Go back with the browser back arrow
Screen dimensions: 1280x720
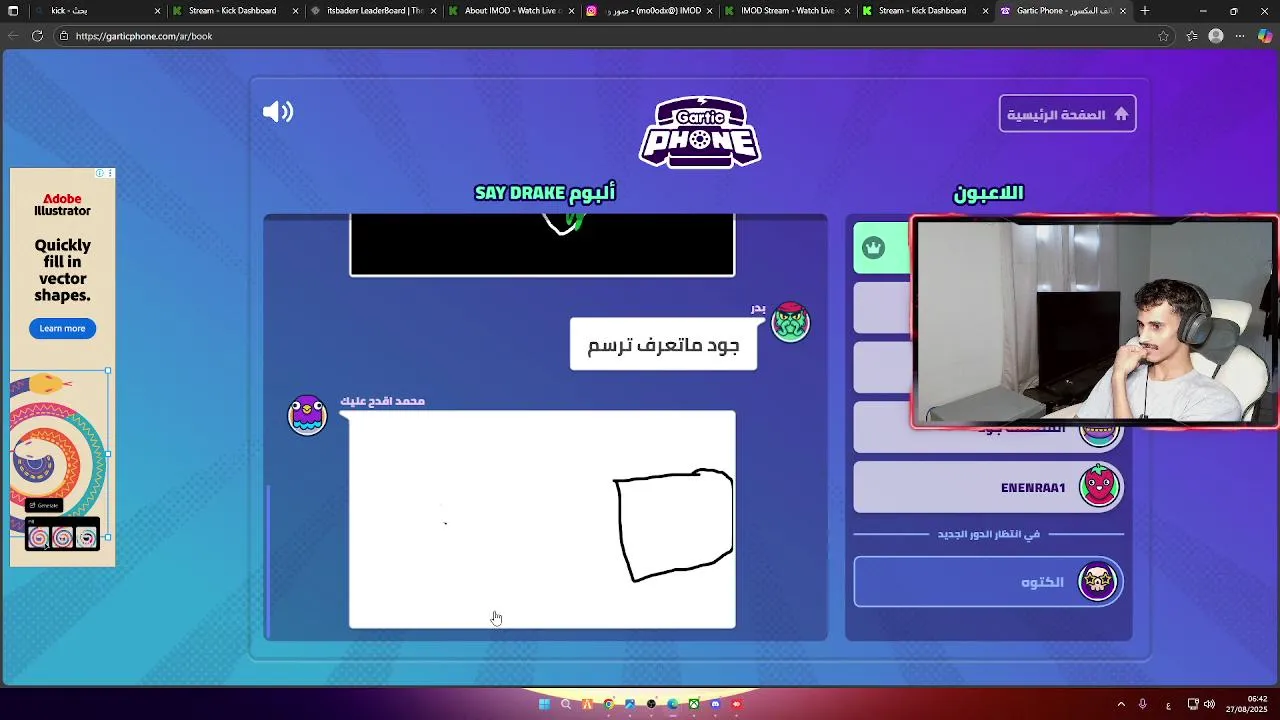coord(13,36)
